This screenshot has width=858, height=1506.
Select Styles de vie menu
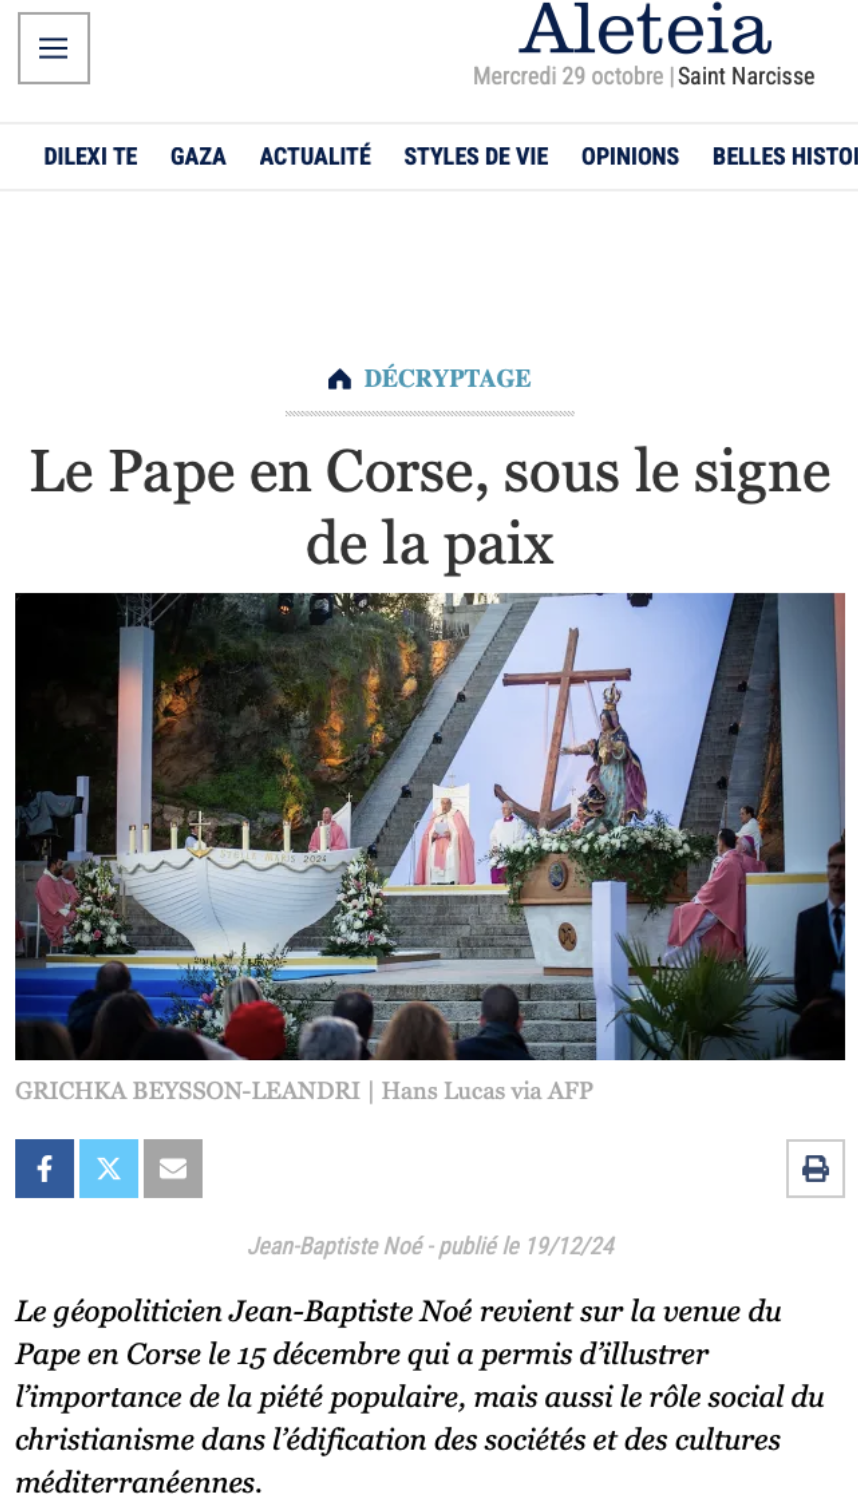pyautogui.click(x=476, y=157)
